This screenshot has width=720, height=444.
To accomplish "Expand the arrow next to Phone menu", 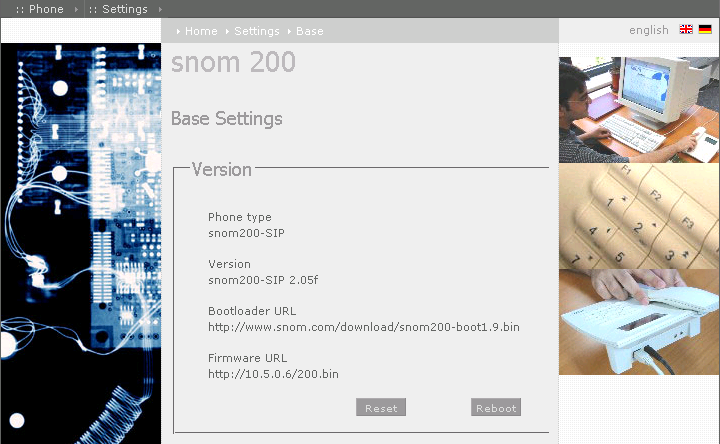I will tap(75, 9).
